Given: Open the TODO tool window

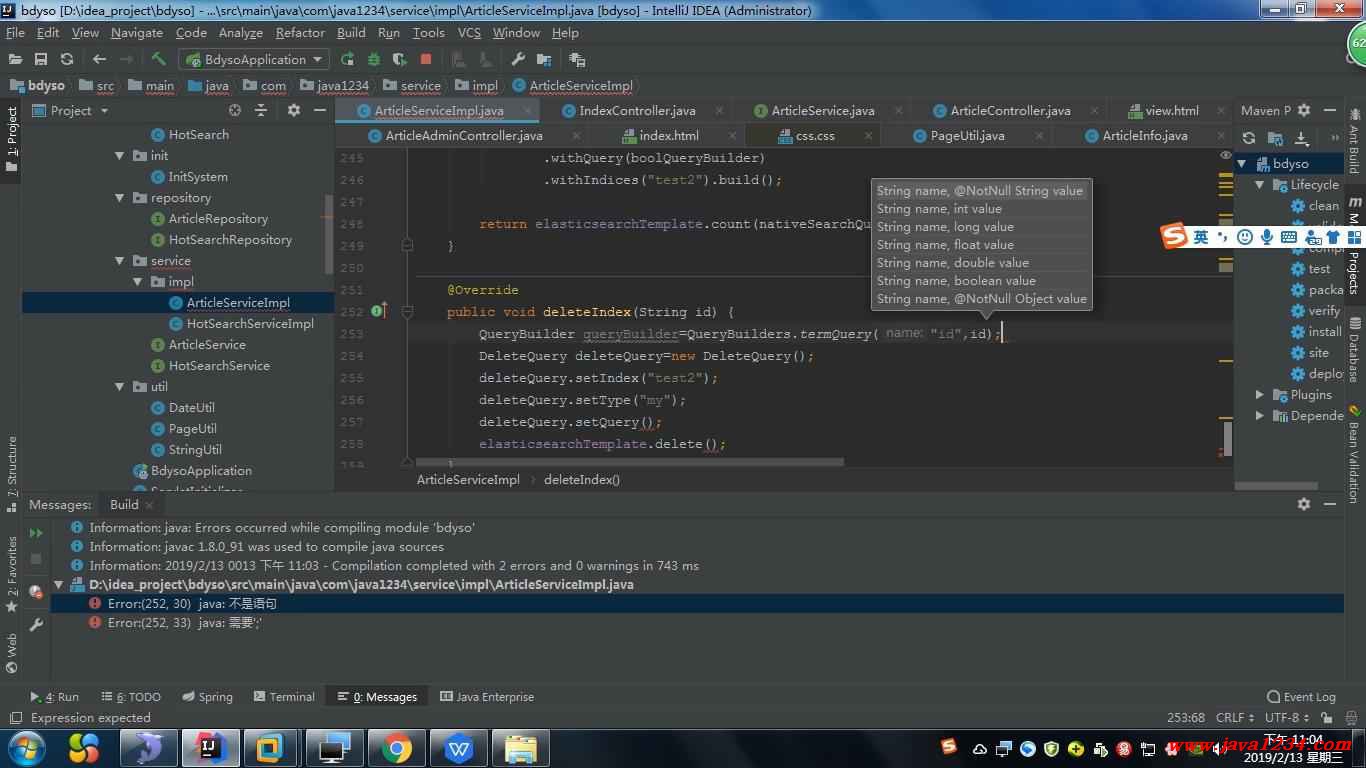Looking at the screenshot, I should [130, 697].
